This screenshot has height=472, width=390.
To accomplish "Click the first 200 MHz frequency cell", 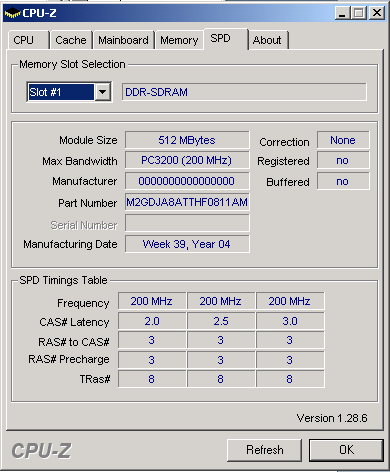I will 152,301.
